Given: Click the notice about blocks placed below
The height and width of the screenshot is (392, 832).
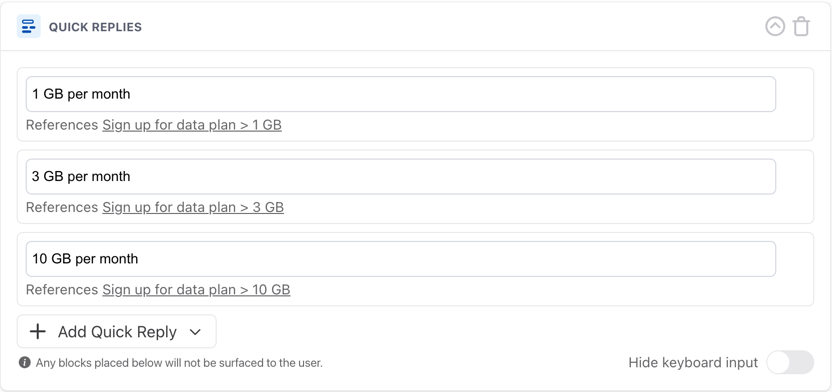Looking at the screenshot, I should point(179,363).
